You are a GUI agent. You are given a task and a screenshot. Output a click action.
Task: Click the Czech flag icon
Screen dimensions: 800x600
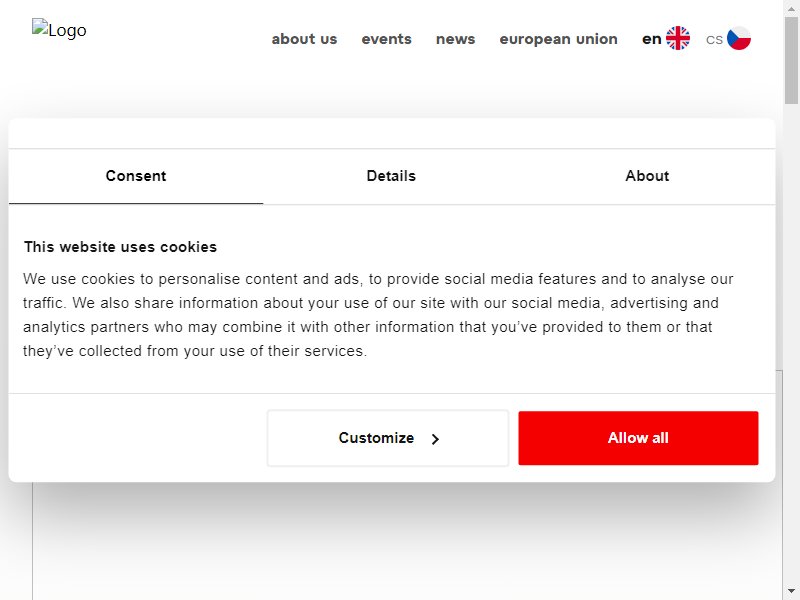pos(738,38)
